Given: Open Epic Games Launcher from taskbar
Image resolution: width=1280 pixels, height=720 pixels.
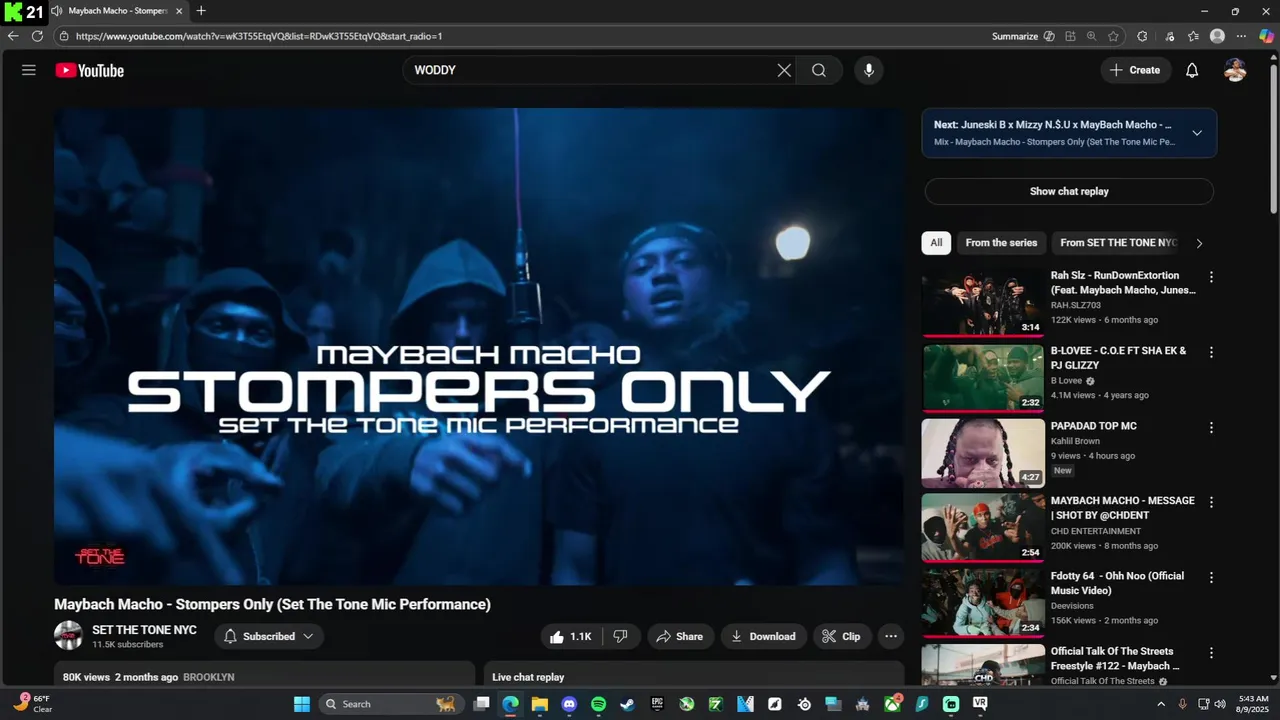Looking at the screenshot, I should click(x=657, y=704).
